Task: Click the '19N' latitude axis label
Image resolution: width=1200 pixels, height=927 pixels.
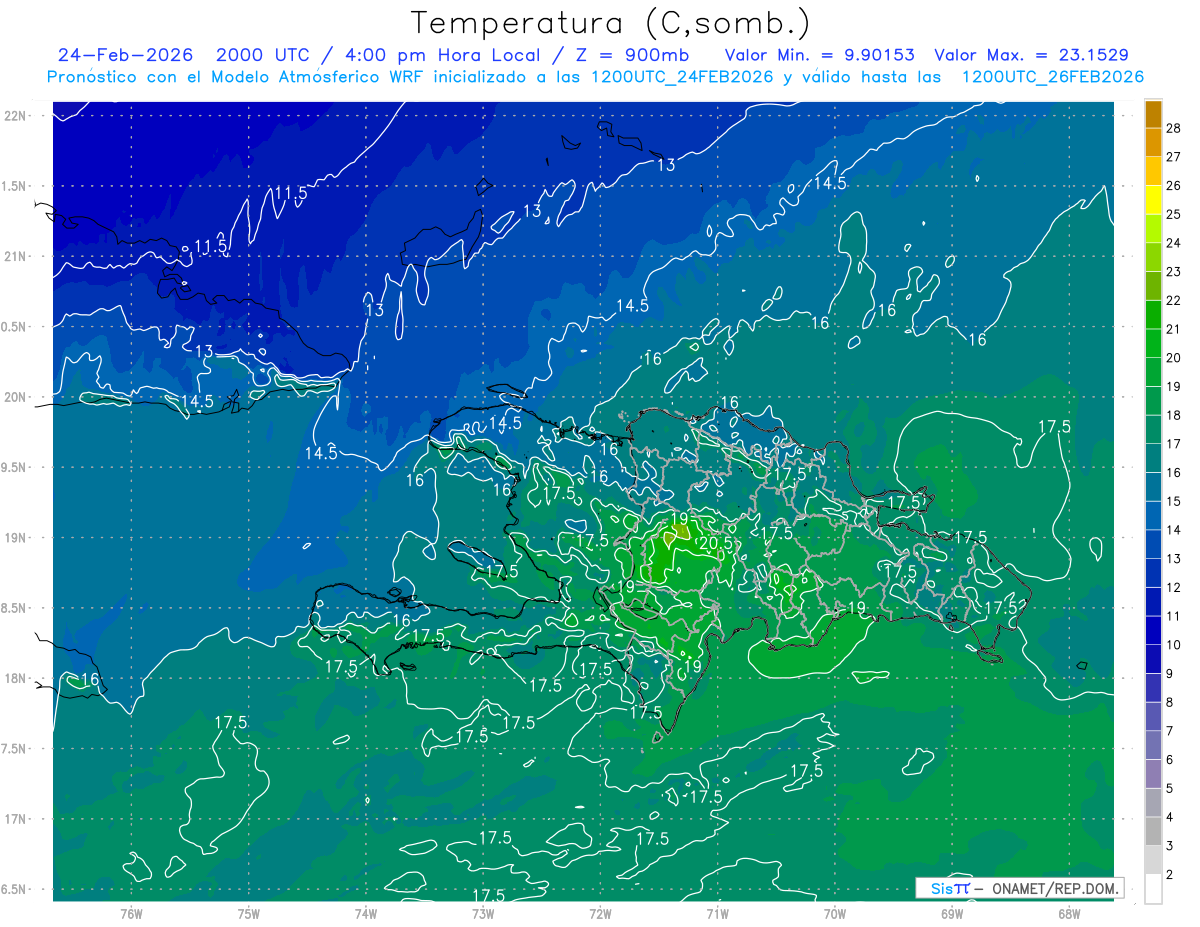Action: click(x=14, y=537)
